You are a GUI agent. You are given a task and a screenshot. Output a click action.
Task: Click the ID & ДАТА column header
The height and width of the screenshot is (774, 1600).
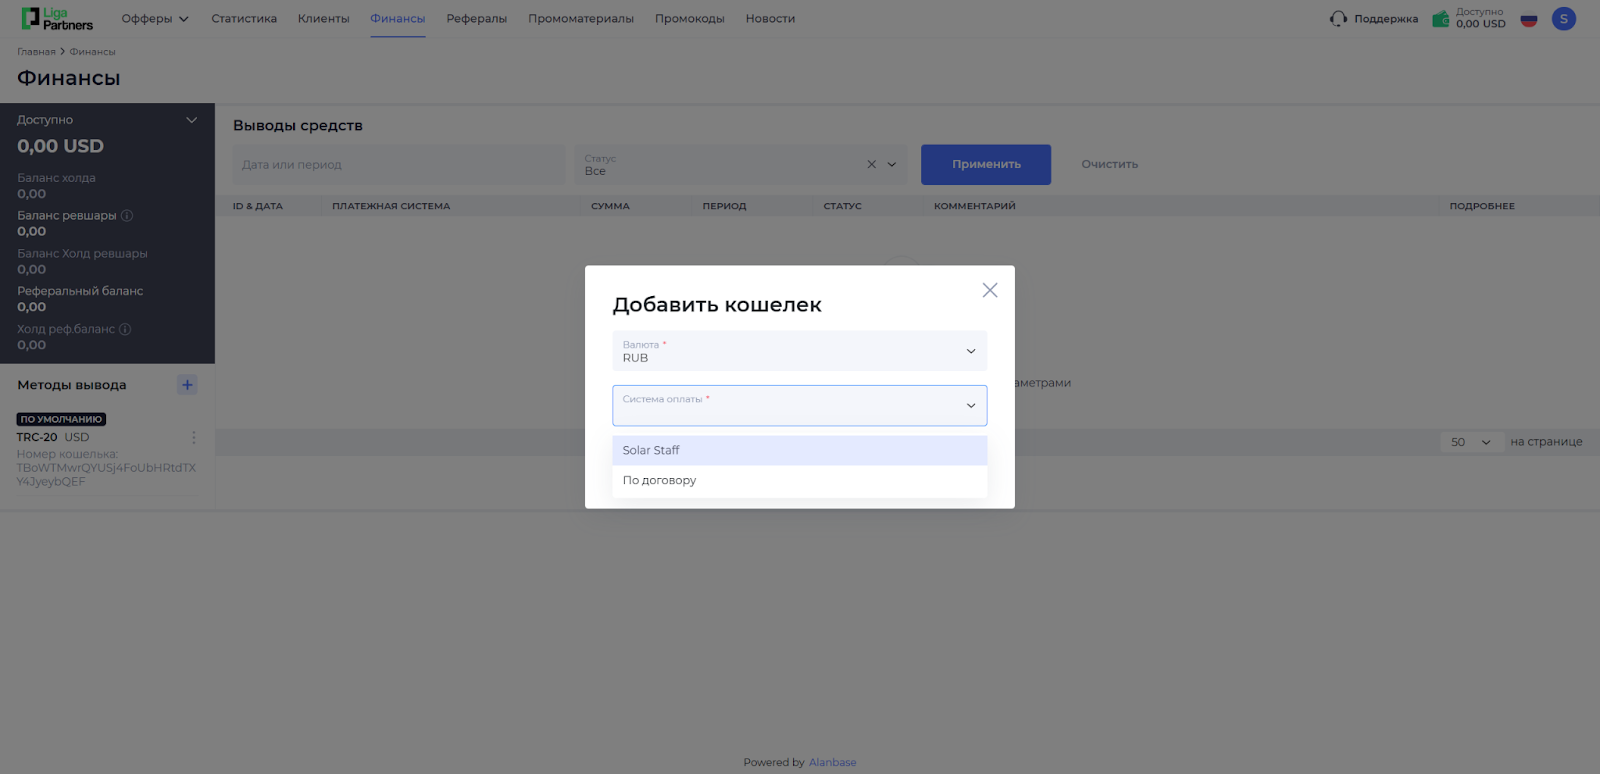coord(258,206)
